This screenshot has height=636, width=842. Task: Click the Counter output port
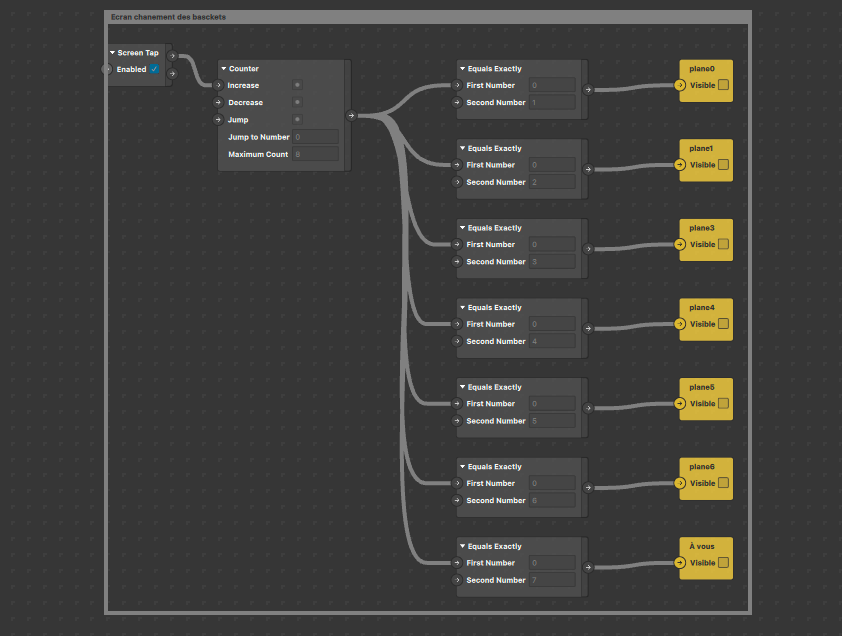[x=351, y=115]
